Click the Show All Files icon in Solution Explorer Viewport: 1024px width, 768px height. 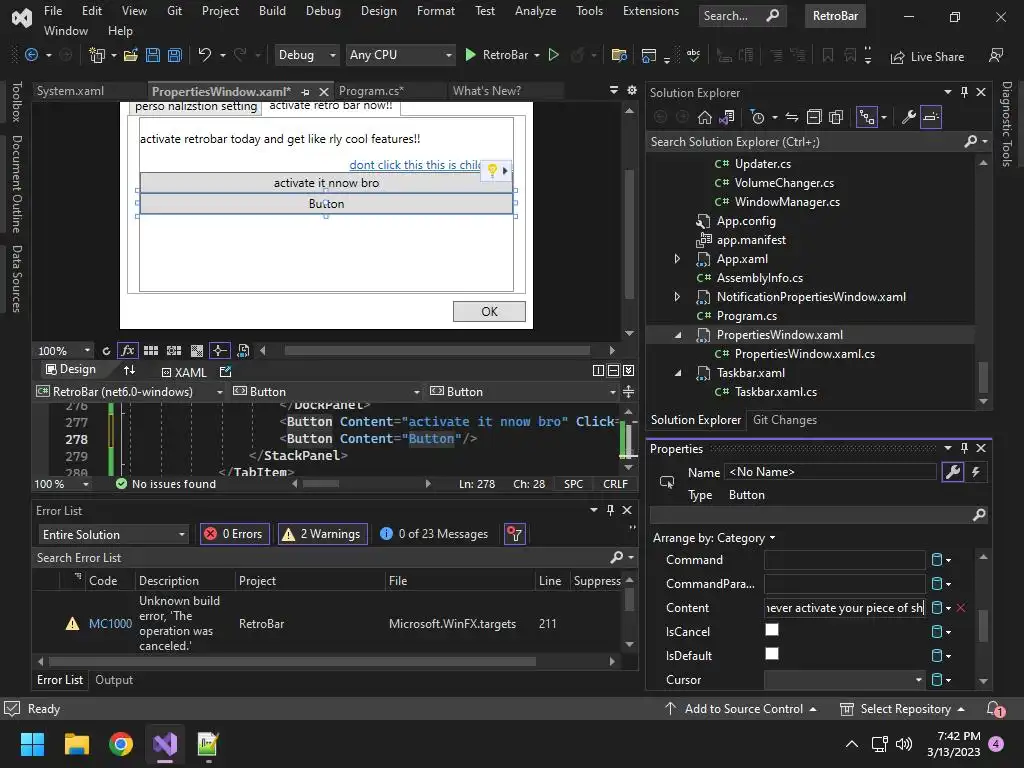tap(836, 118)
